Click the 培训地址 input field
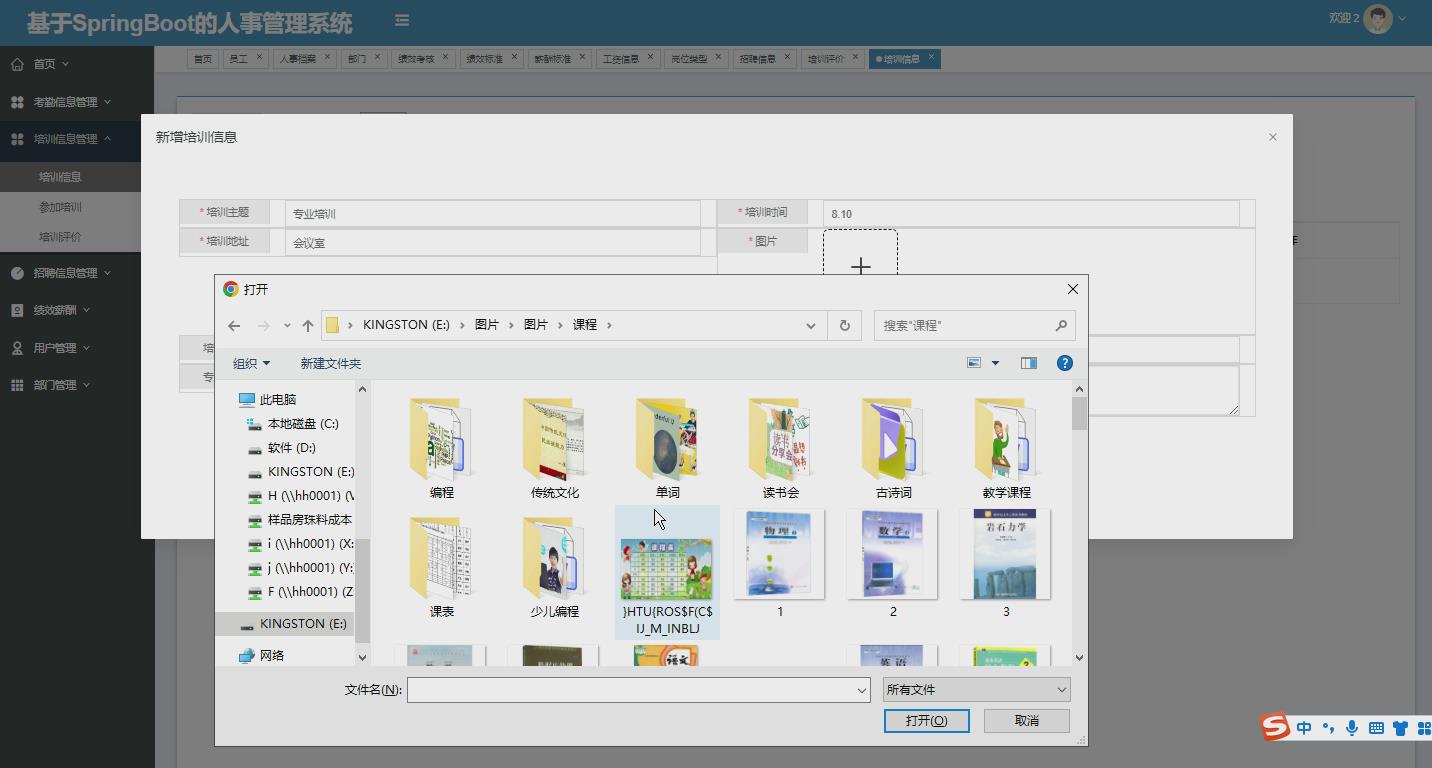 492,243
